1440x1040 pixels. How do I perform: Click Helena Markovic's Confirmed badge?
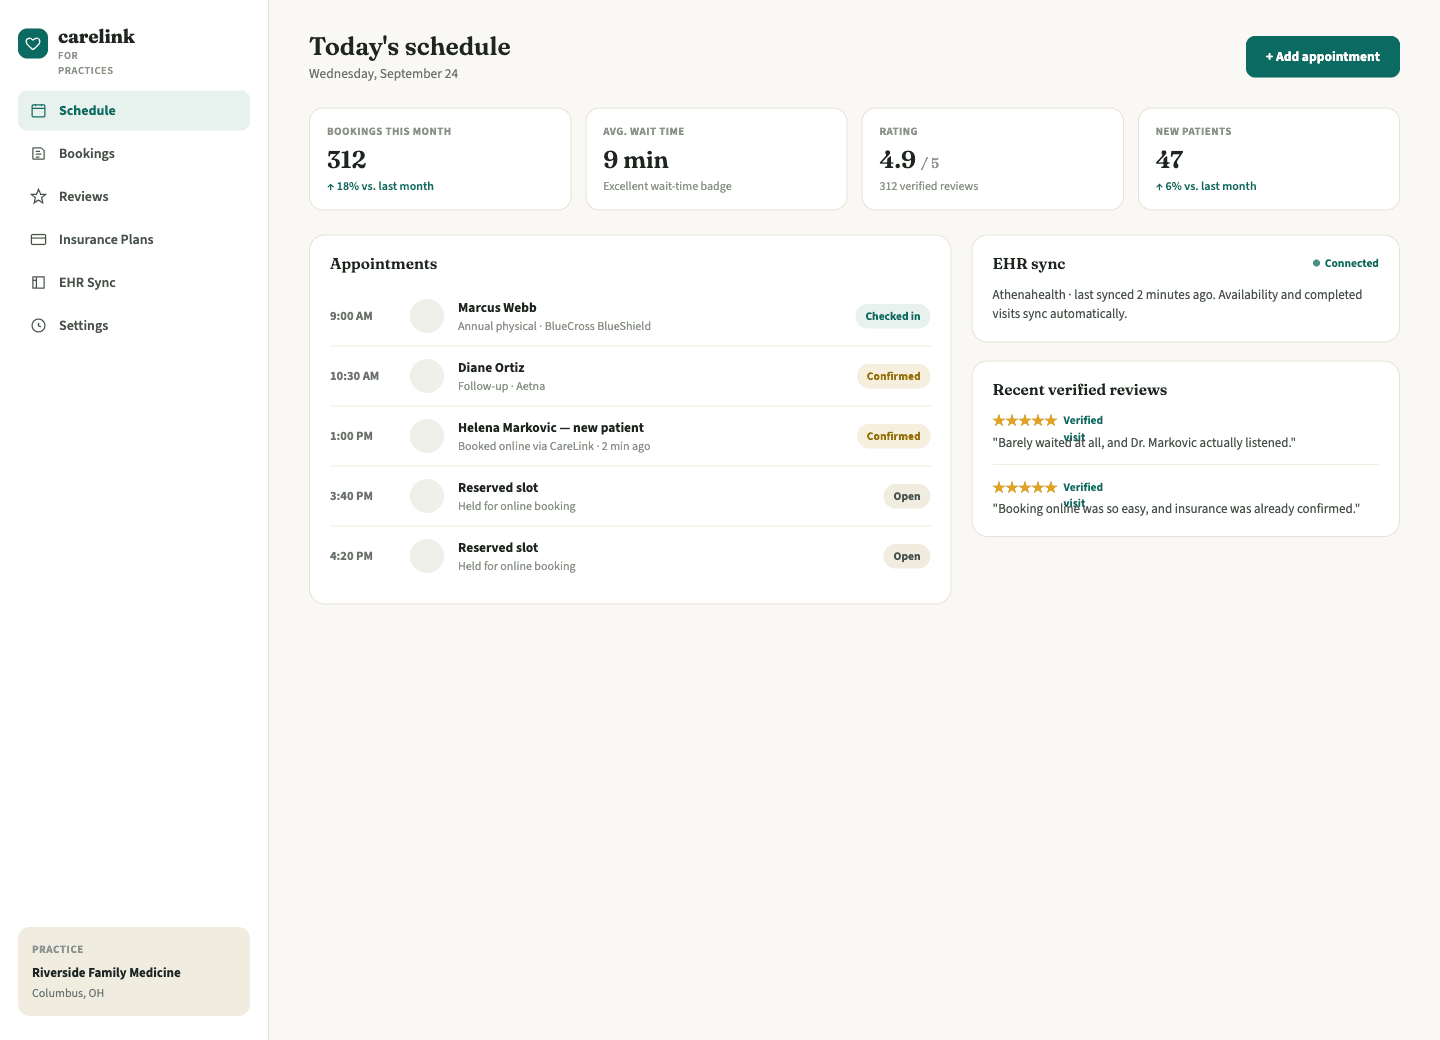[x=893, y=436]
